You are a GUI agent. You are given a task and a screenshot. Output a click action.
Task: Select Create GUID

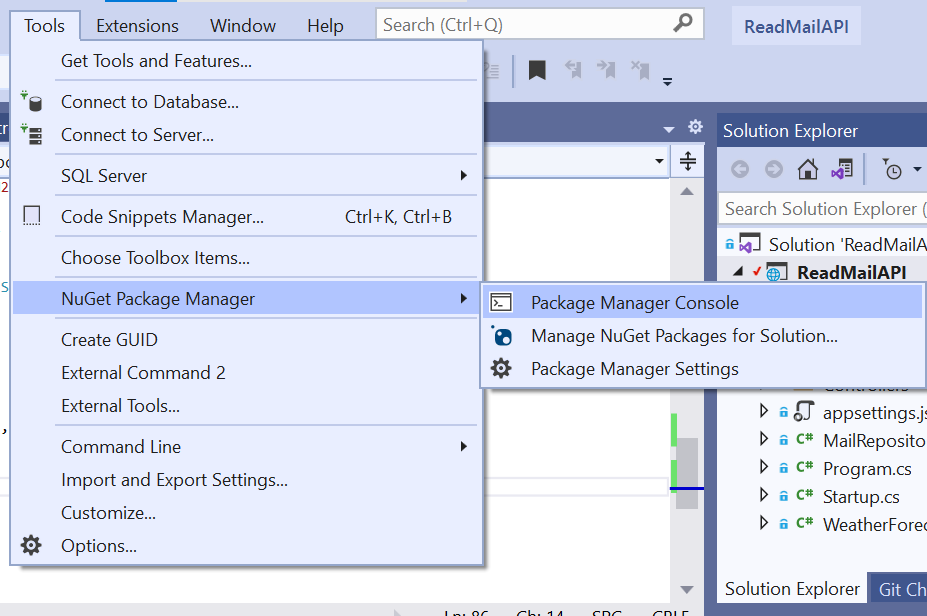(x=247, y=340)
